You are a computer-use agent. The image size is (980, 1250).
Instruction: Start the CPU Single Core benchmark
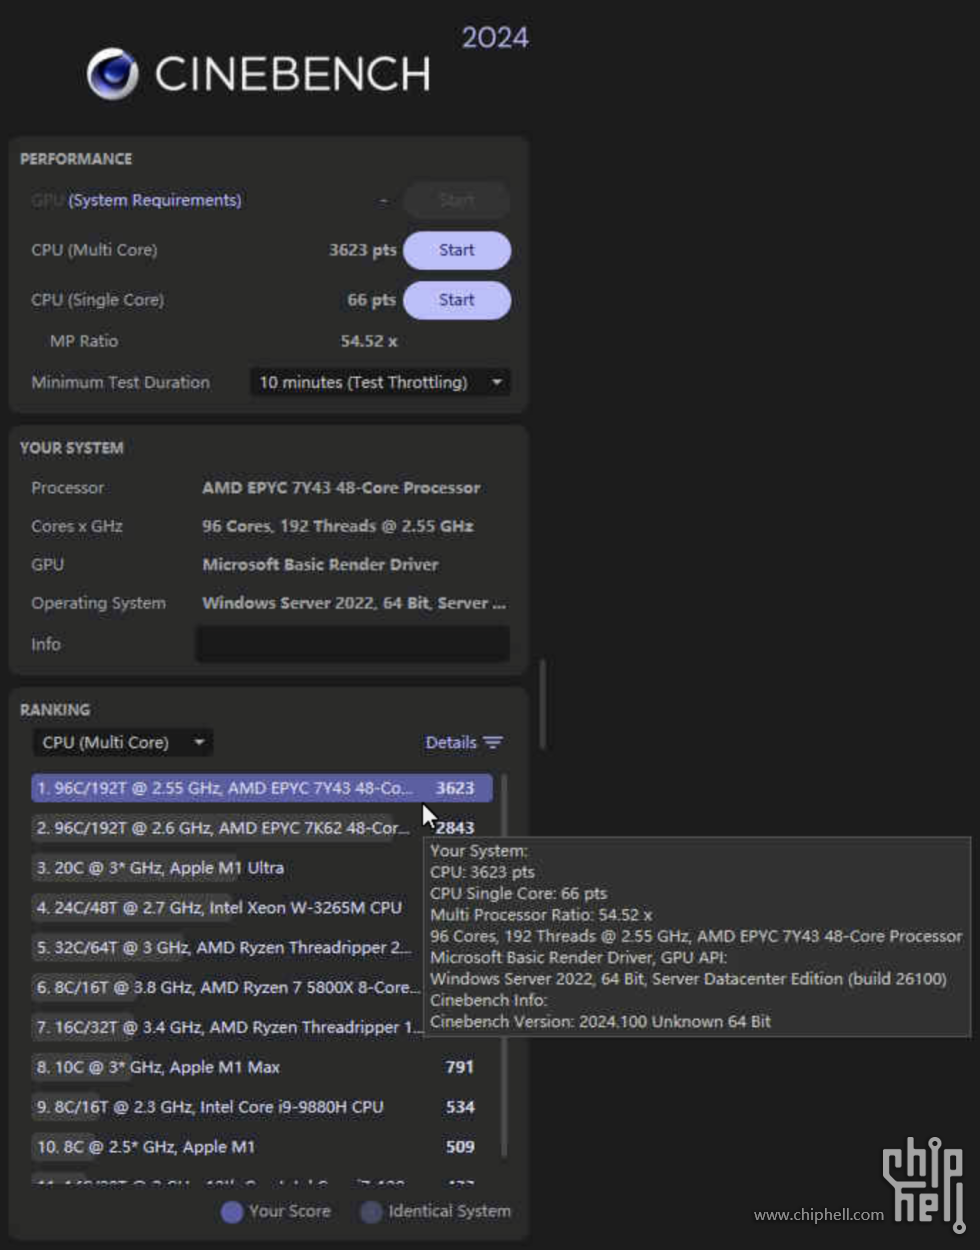(x=457, y=300)
